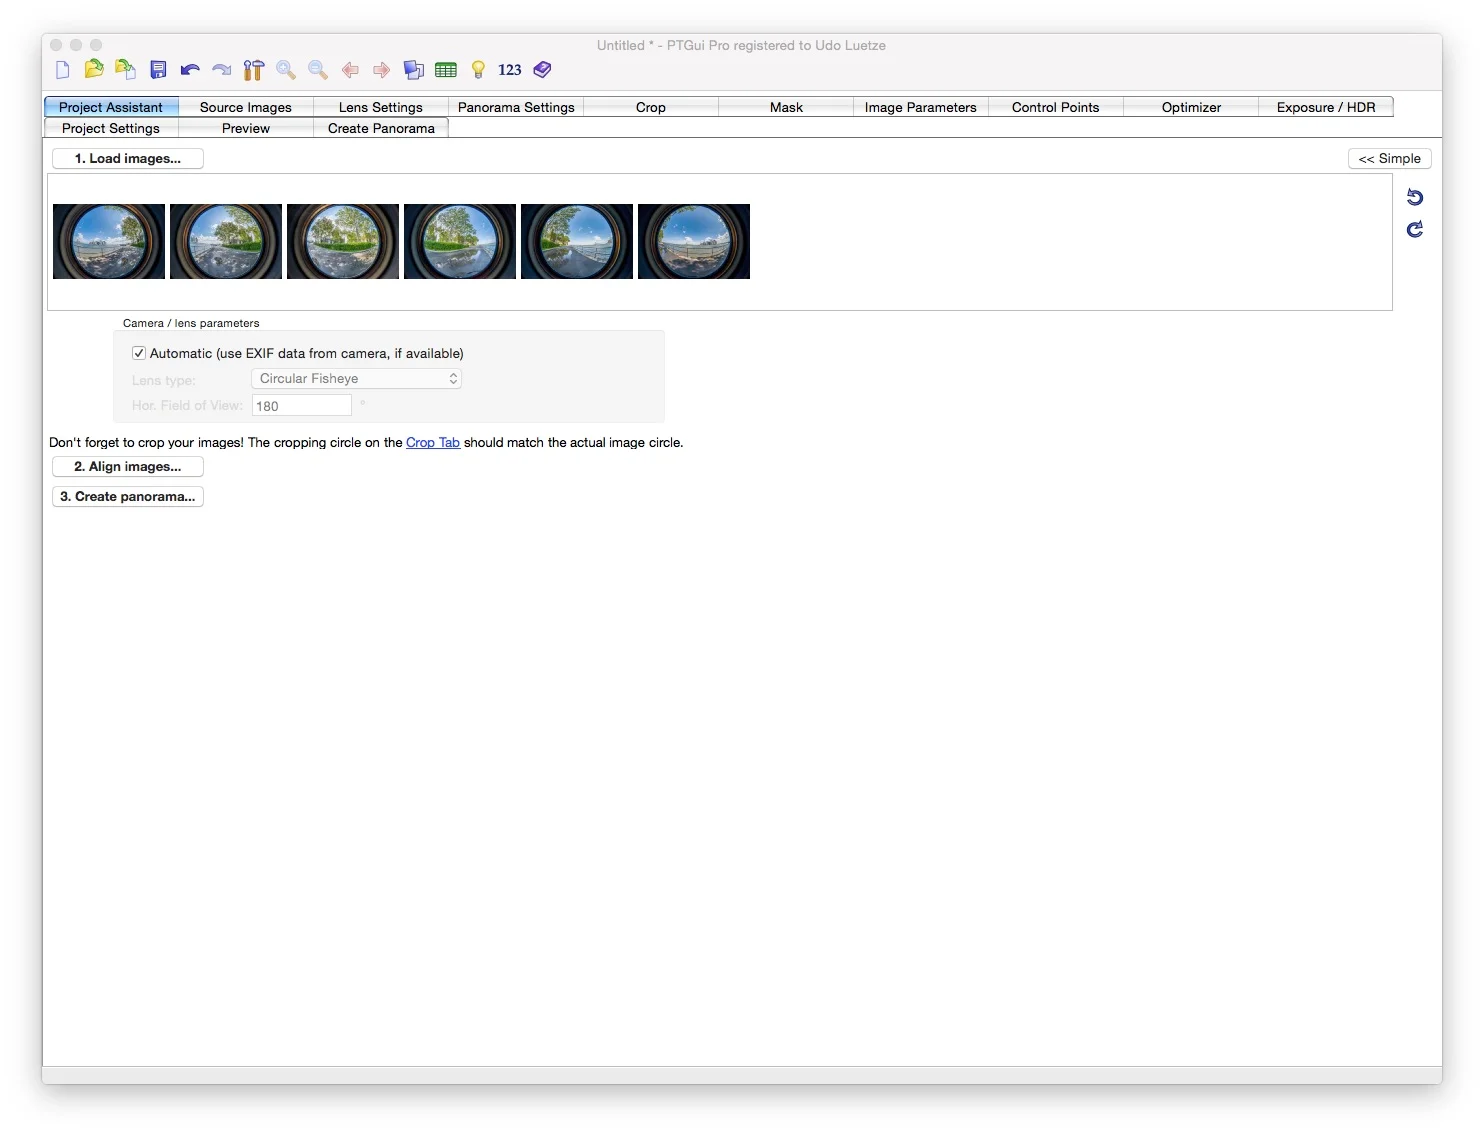Toggle Automatic EXIF data checkbox
The height and width of the screenshot is (1134, 1484).
pyautogui.click(x=139, y=353)
